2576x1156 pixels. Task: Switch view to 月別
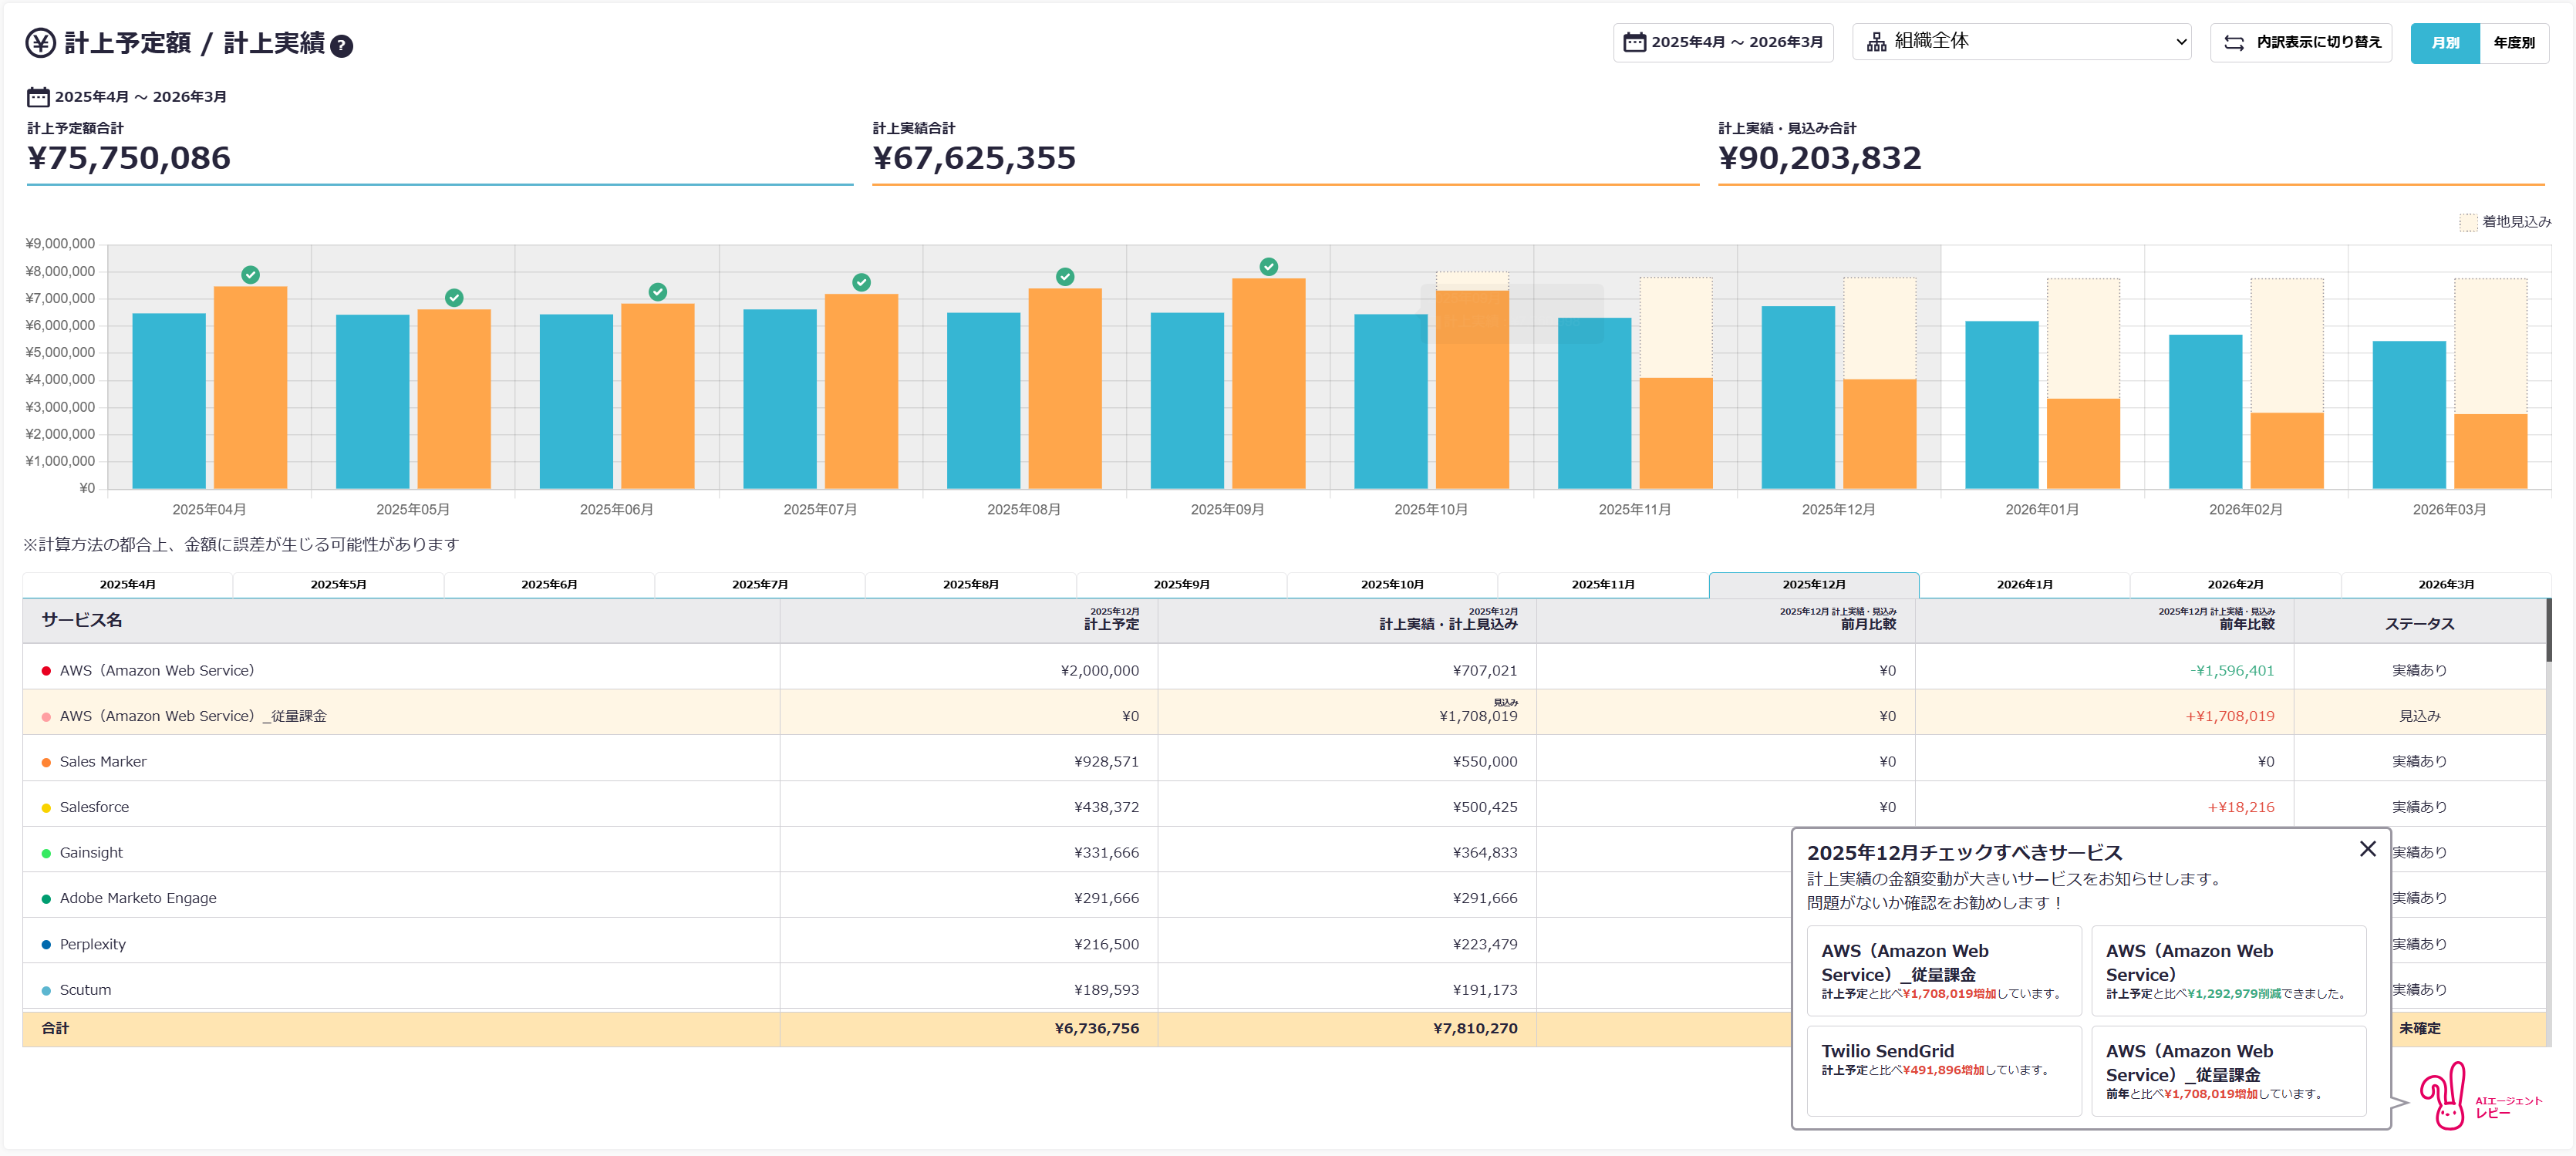click(2444, 43)
